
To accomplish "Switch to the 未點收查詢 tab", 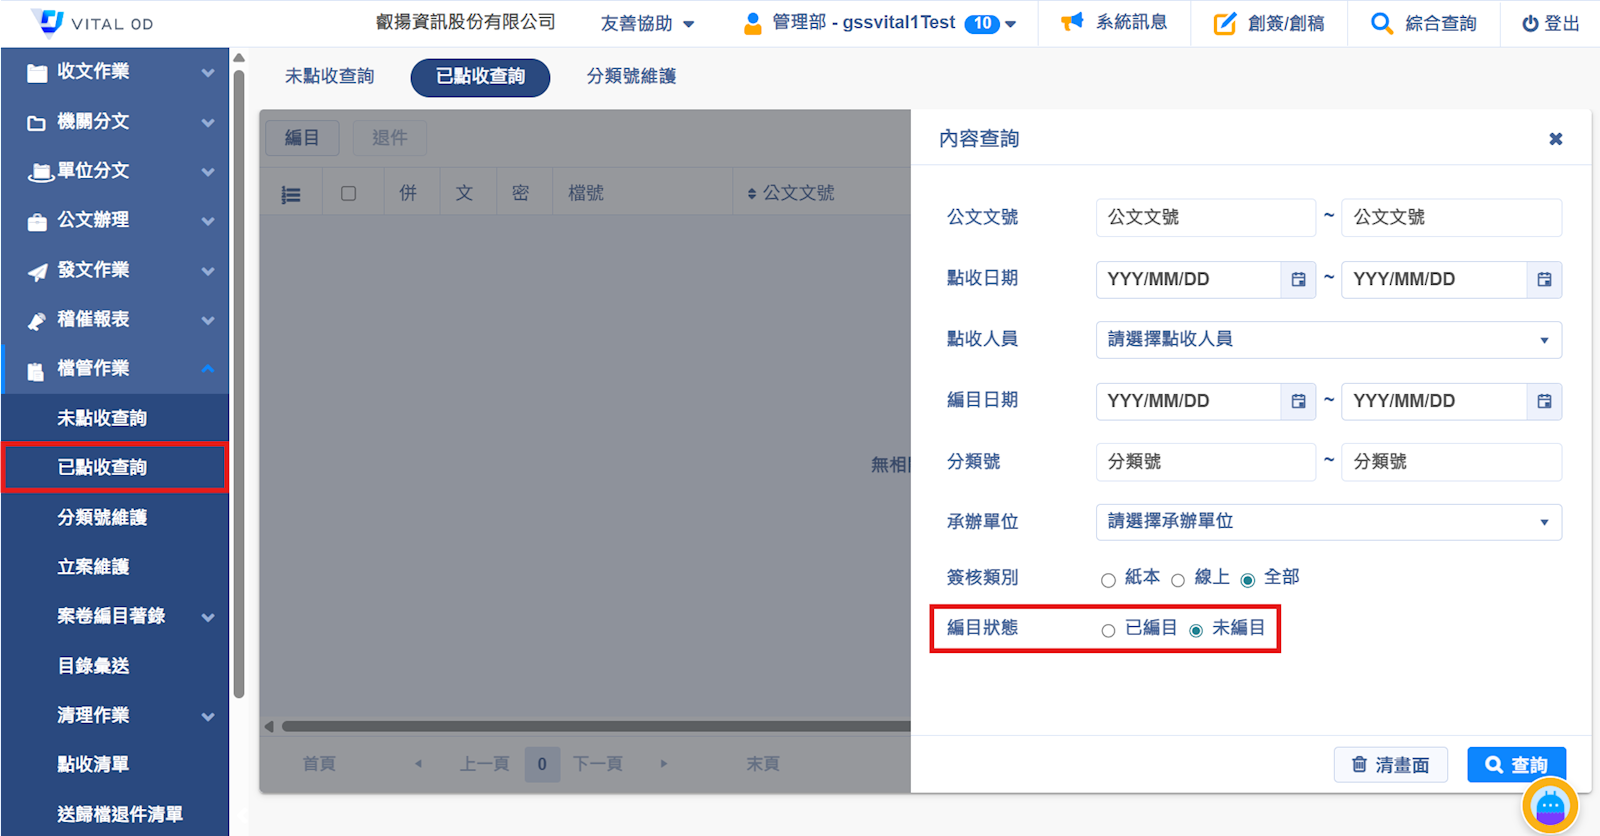I will (329, 77).
